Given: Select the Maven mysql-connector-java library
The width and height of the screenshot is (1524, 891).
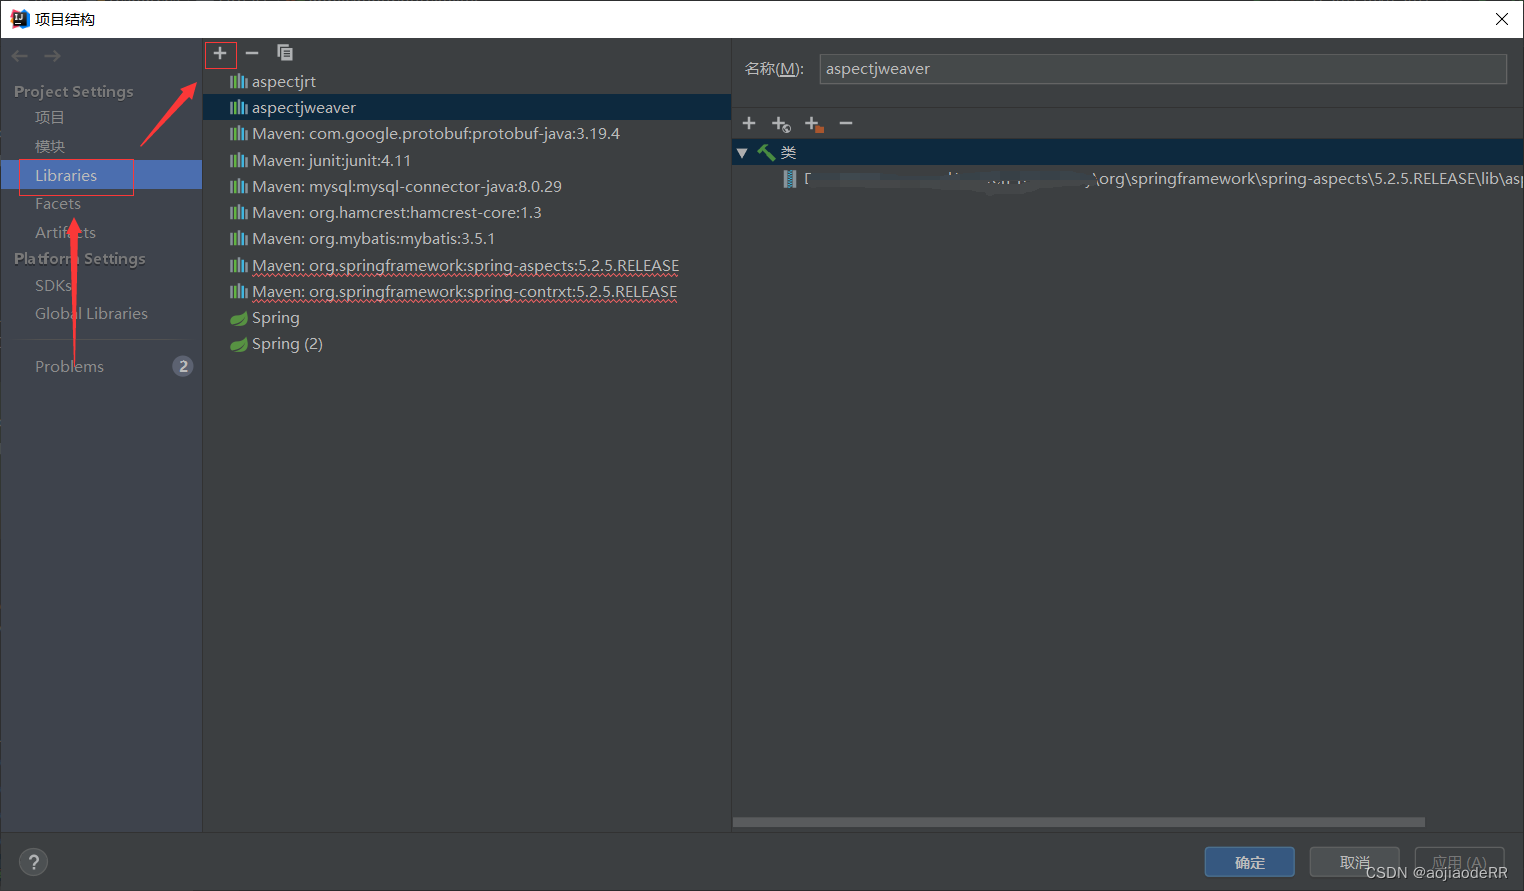Looking at the screenshot, I should [405, 186].
